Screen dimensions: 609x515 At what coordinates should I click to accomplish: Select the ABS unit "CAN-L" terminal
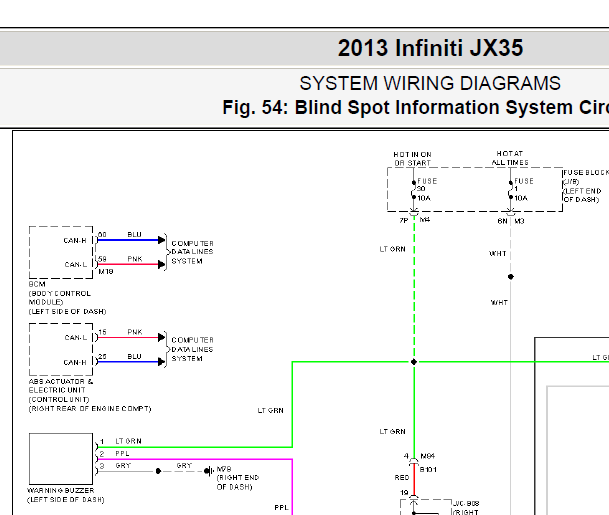(76, 338)
